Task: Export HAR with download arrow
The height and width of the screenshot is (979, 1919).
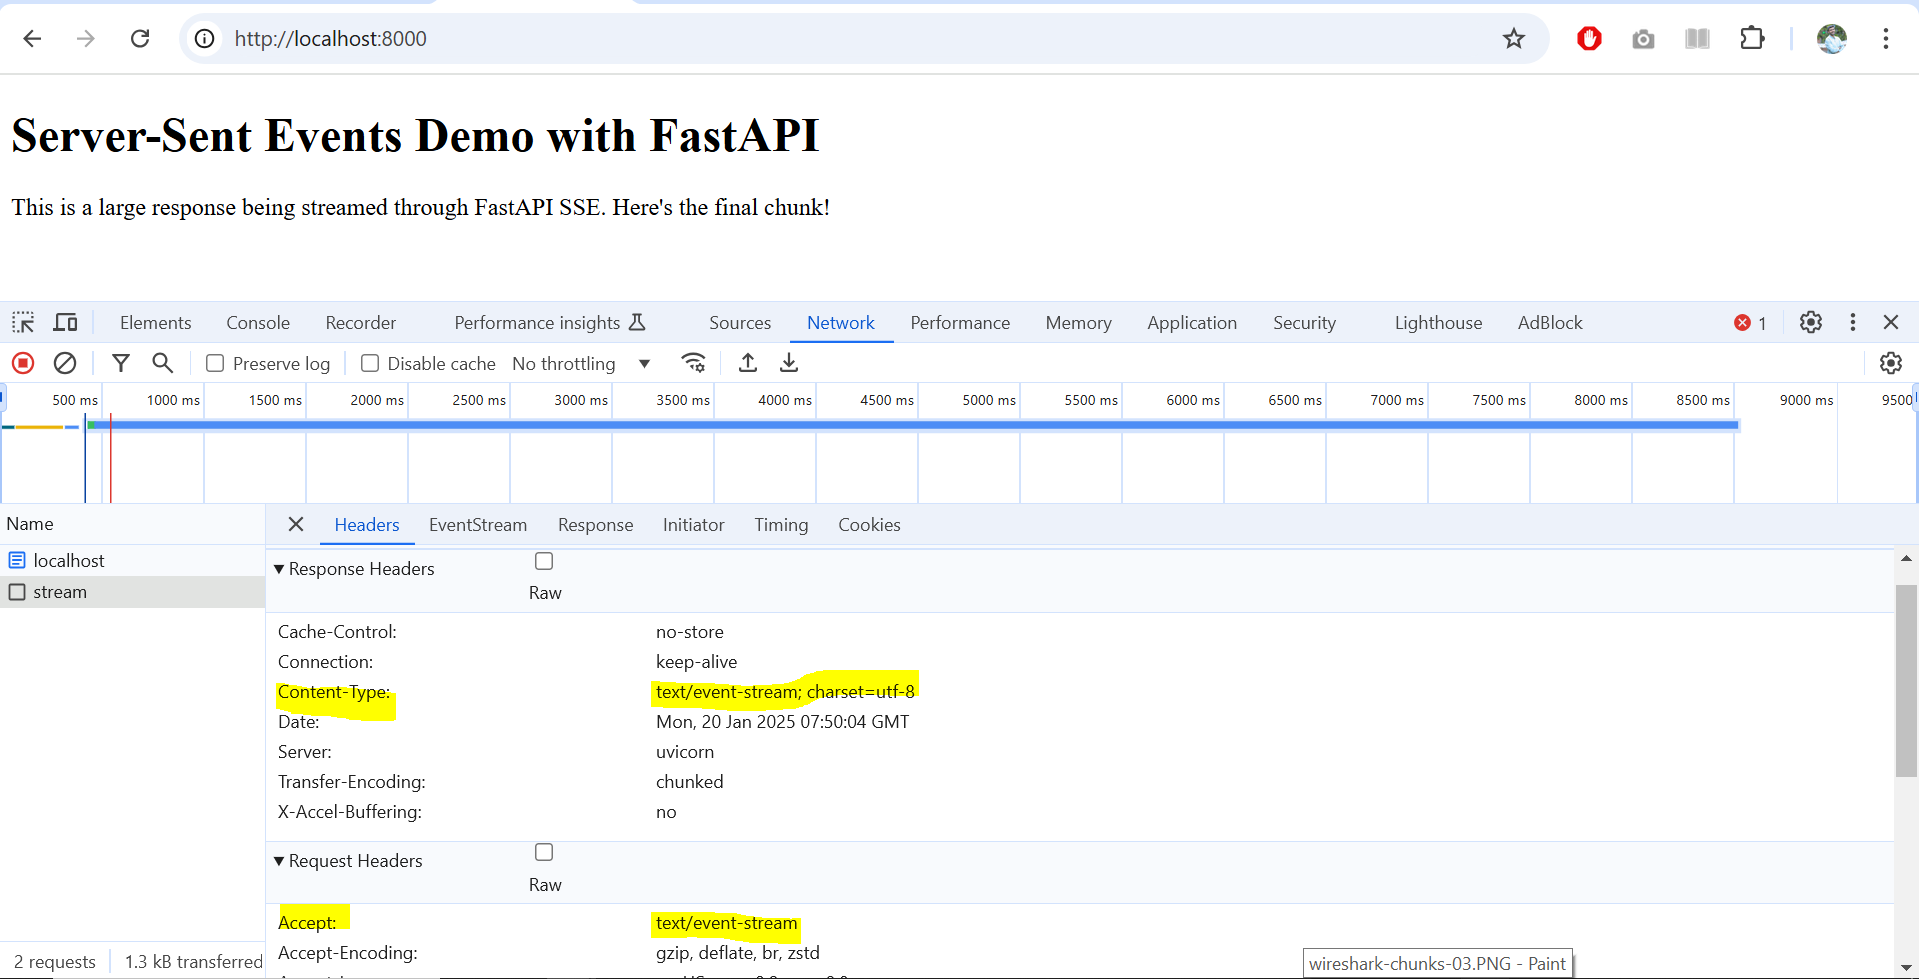Action: 789,363
